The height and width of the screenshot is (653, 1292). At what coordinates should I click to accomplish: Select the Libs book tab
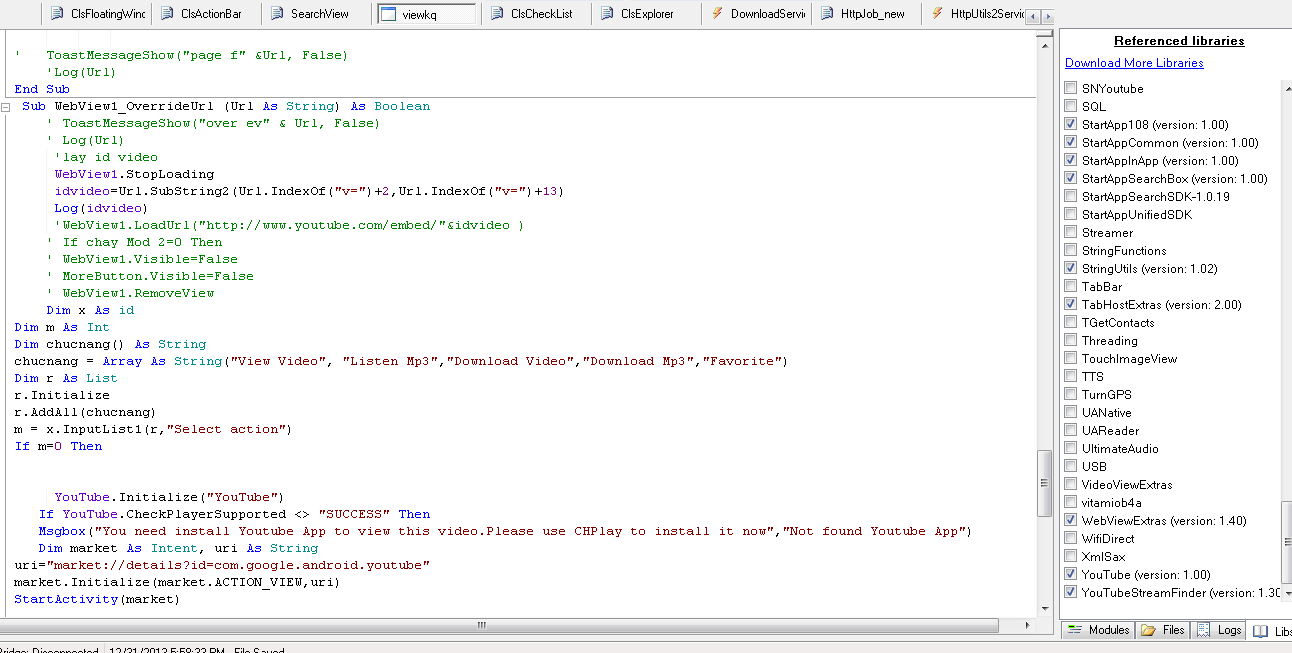tap(1271, 631)
